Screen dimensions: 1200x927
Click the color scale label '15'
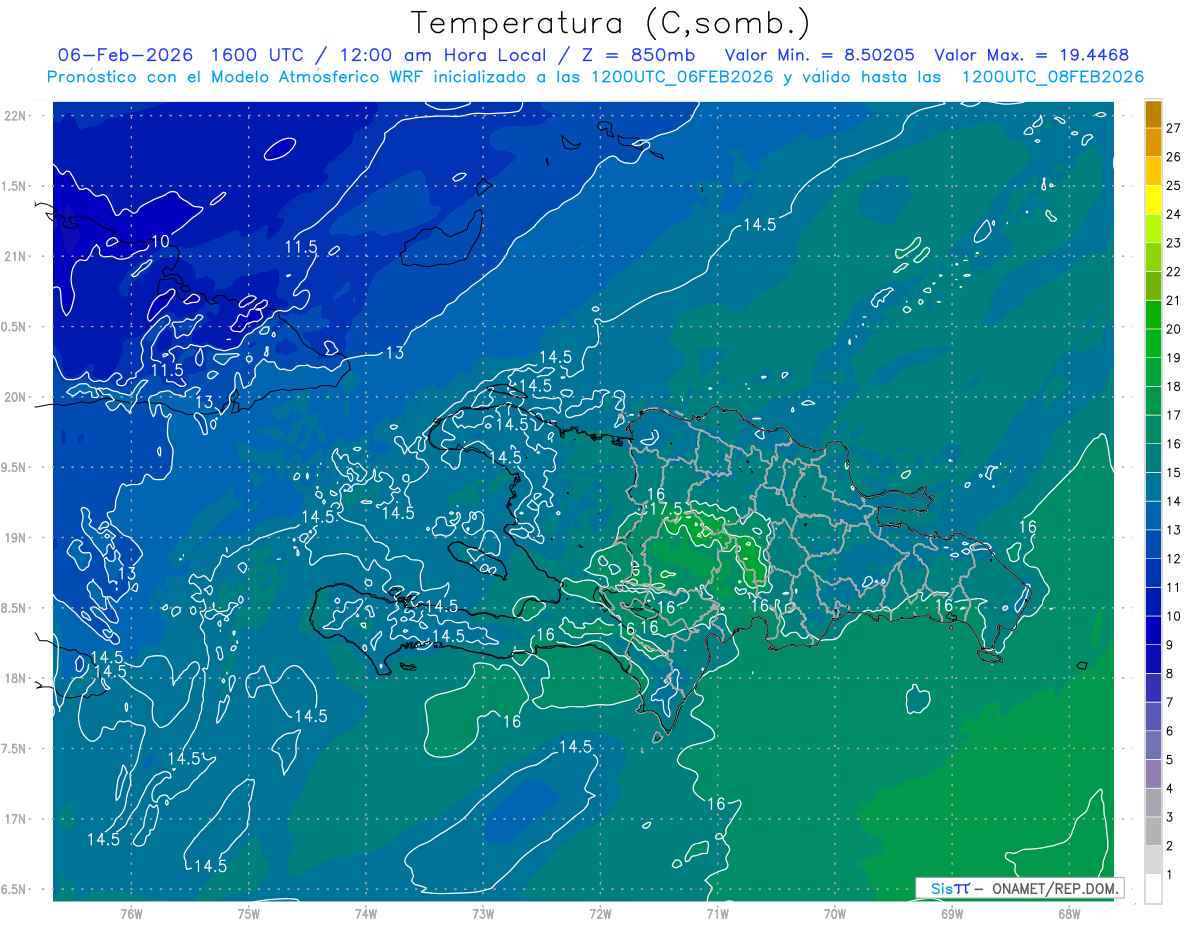[1174, 473]
